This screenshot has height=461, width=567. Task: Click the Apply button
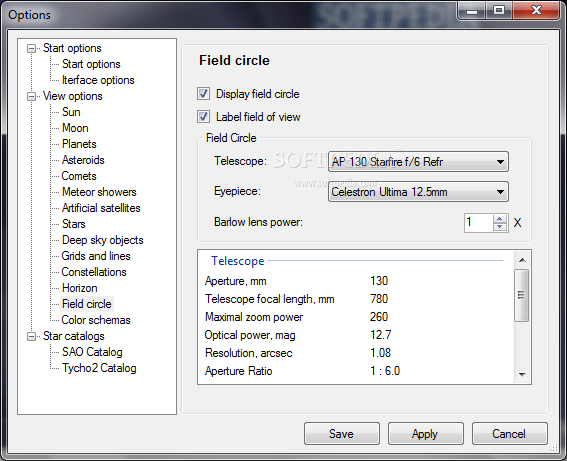click(425, 434)
